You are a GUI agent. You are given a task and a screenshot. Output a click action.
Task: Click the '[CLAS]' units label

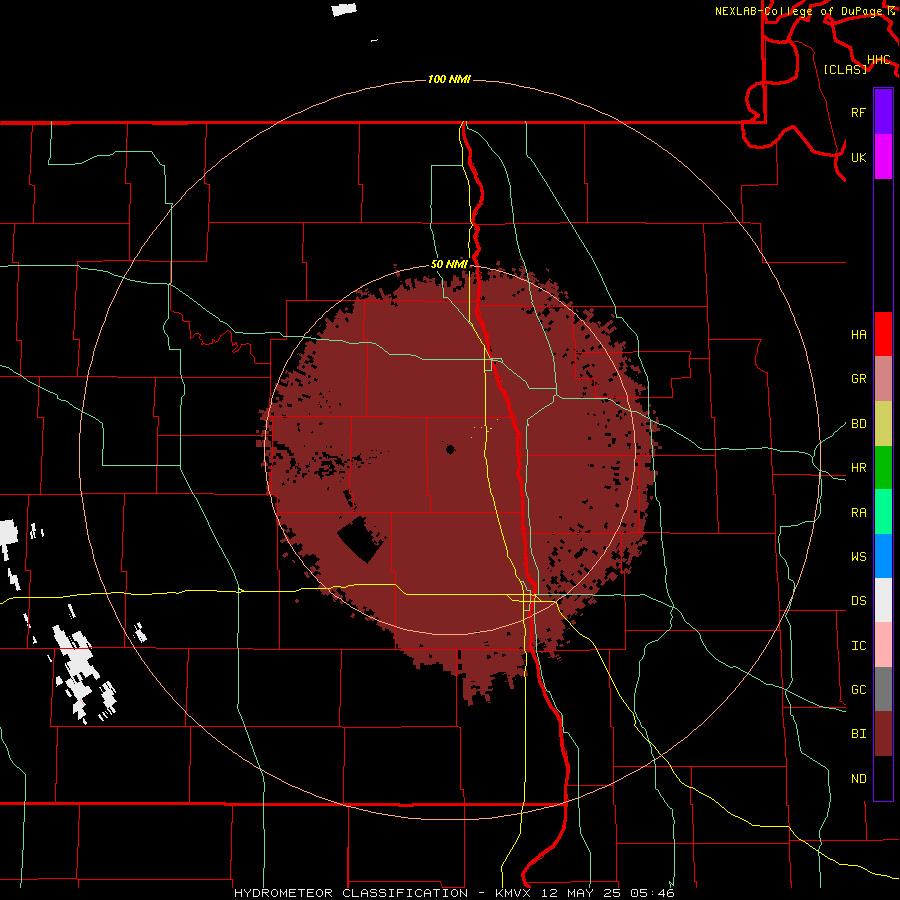[x=845, y=69]
